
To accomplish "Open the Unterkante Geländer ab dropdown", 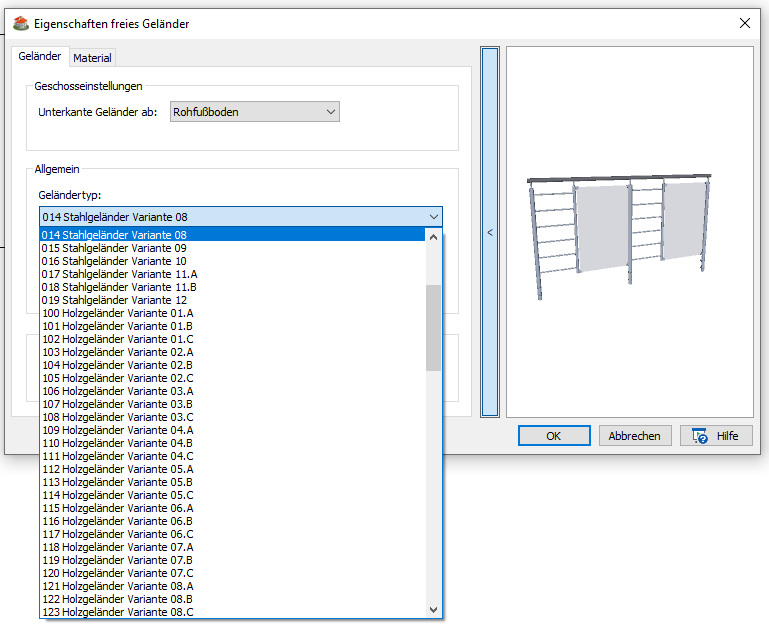I will coord(255,112).
